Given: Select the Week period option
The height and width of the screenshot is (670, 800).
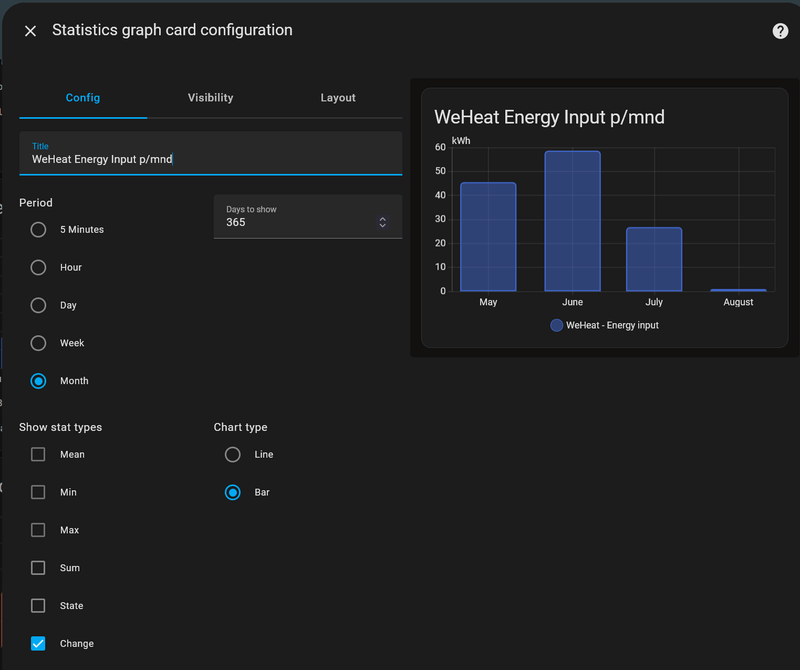Looking at the screenshot, I should (x=38, y=344).
